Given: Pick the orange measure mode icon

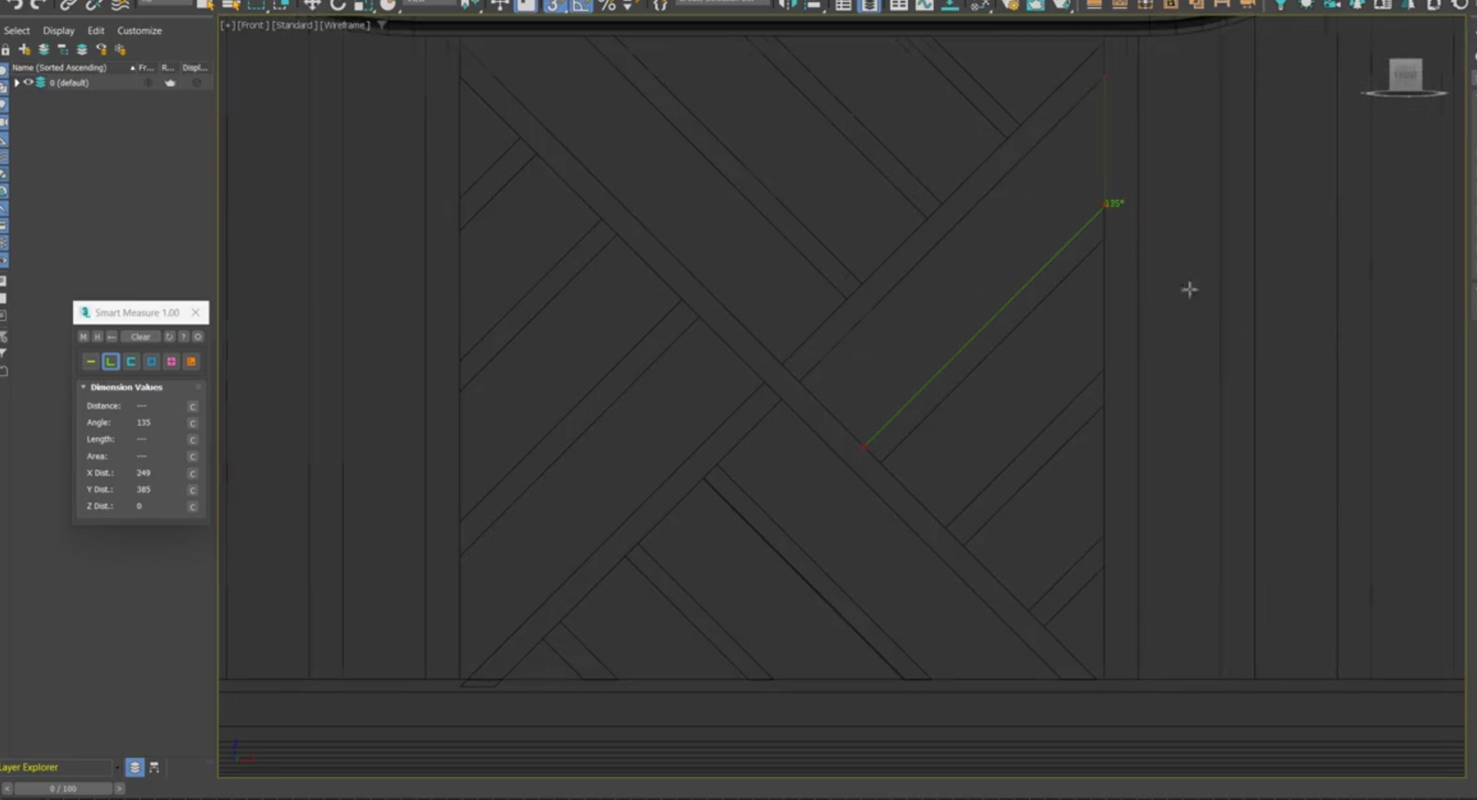Looking at the screenshot, I should (x=191, y=361).
